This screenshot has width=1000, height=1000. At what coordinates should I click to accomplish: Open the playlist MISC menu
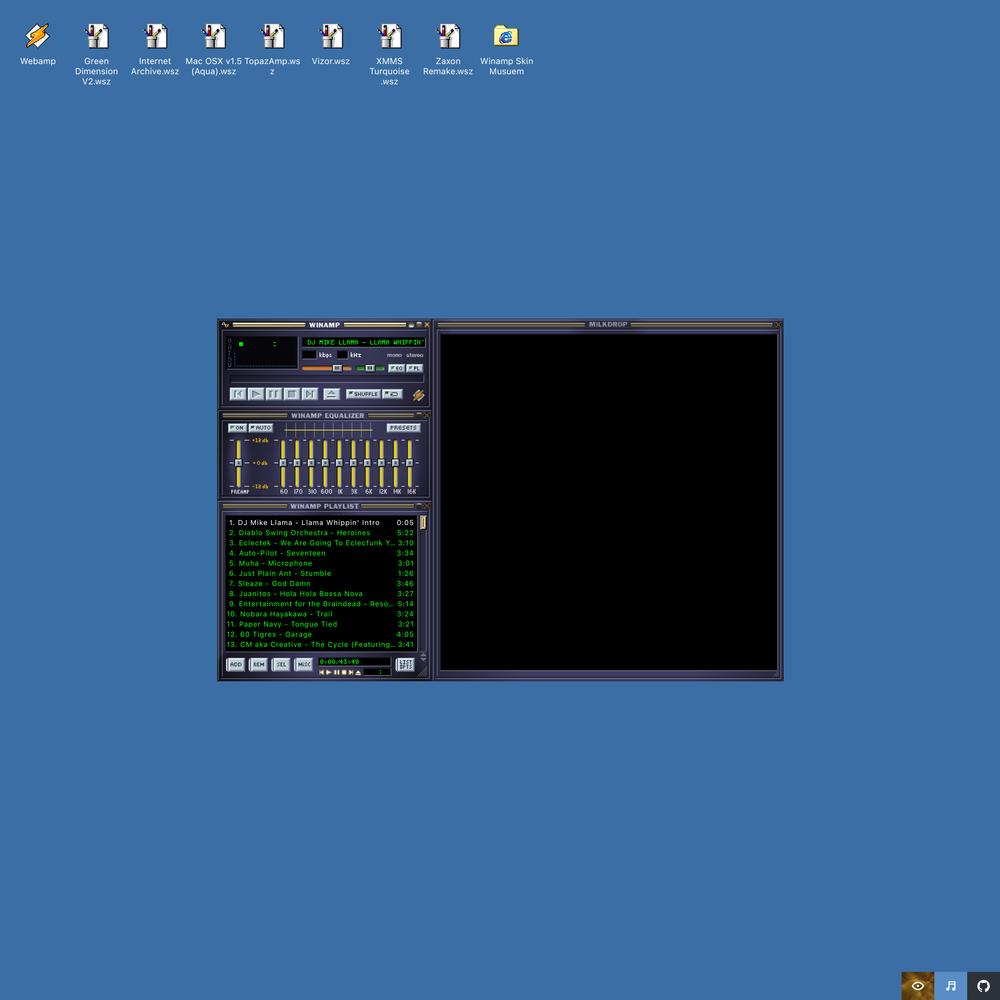point(304,665)
